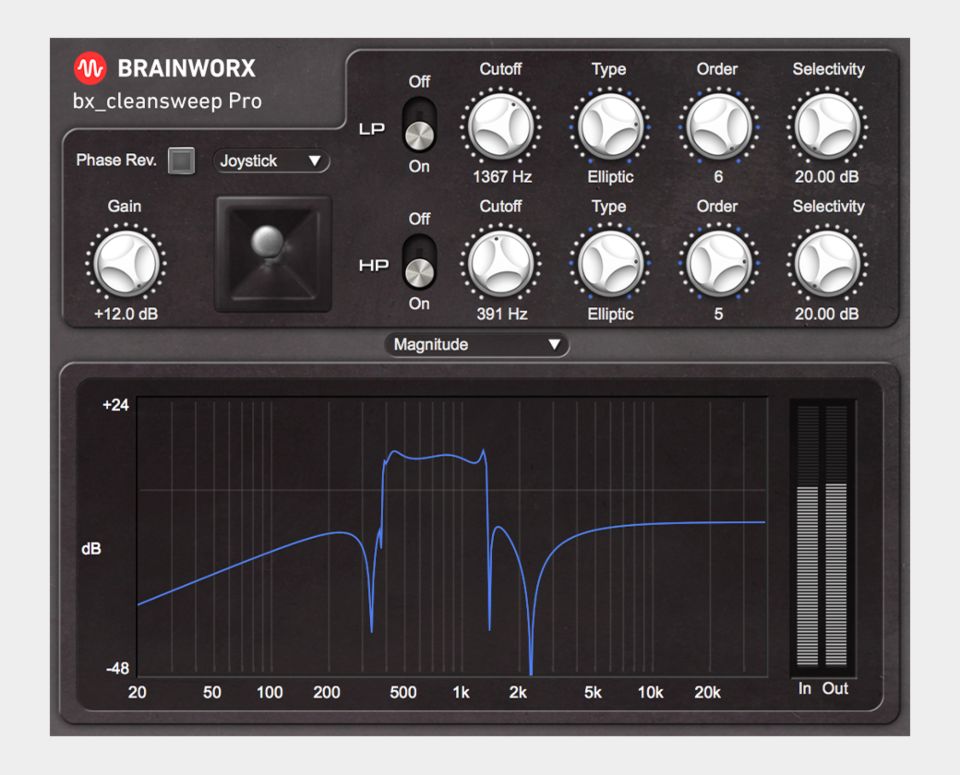Viewport: 960px width, 775px height.
Task: Click the LP Selectivity knob
Action: point(827,128)
